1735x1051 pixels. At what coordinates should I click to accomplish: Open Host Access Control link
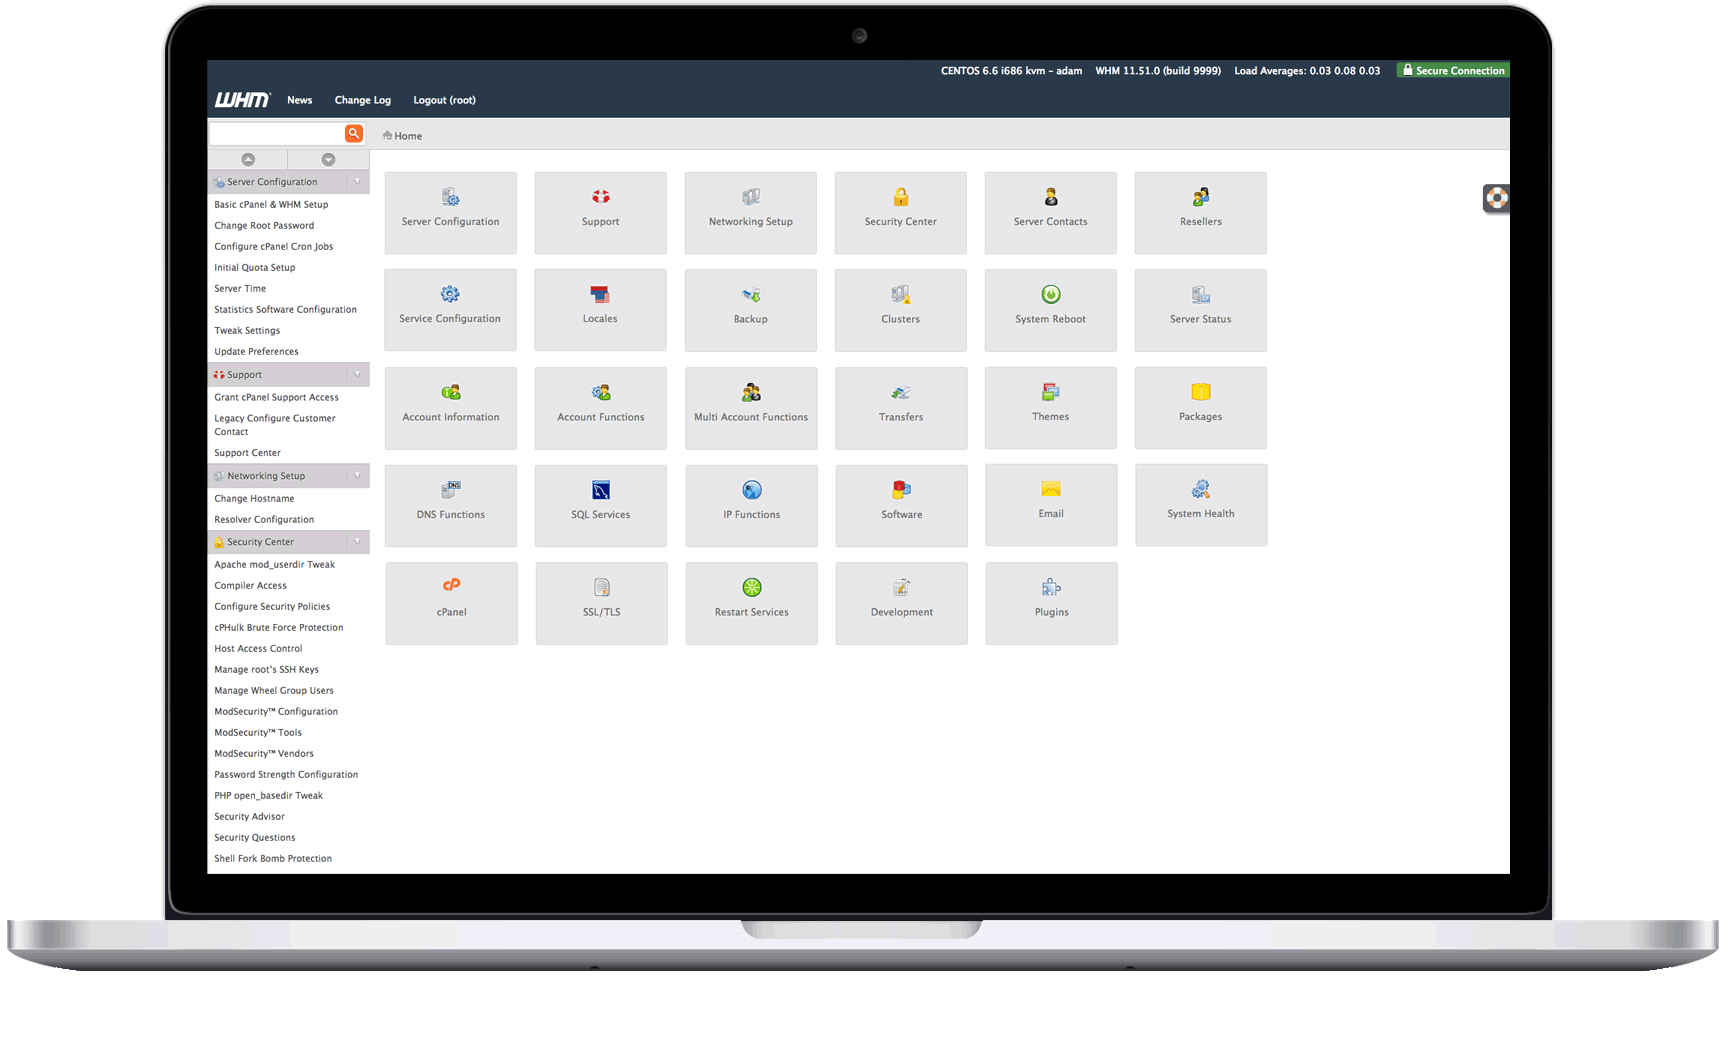click(x=258, y=649)
